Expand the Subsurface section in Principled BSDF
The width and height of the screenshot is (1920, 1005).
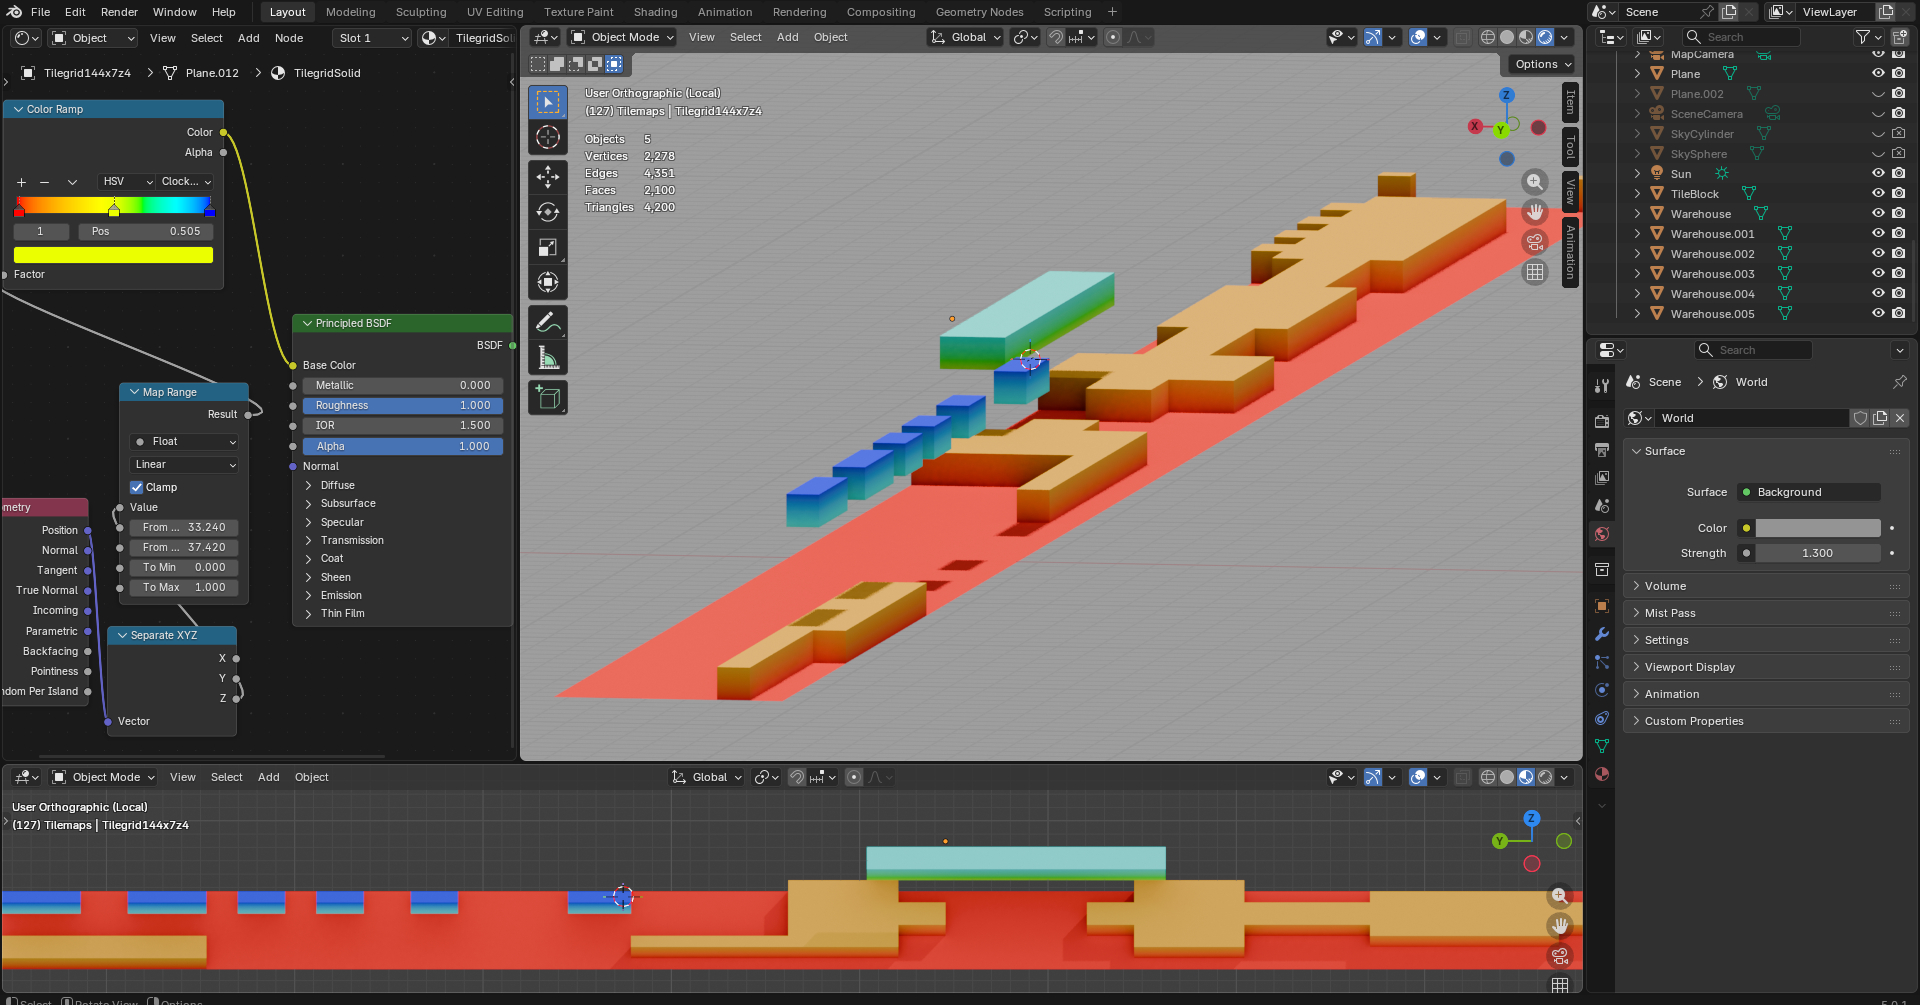coord(309,504)
